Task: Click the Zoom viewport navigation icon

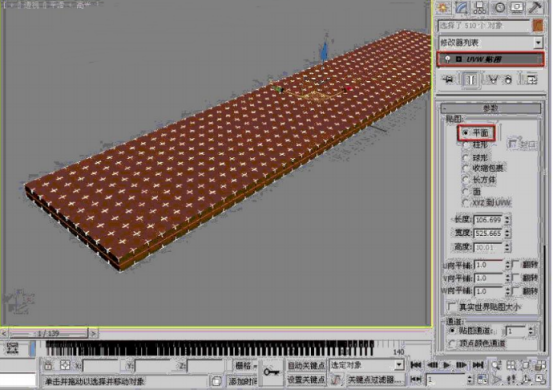Action: pyautogui.click(x=496, y=365)
